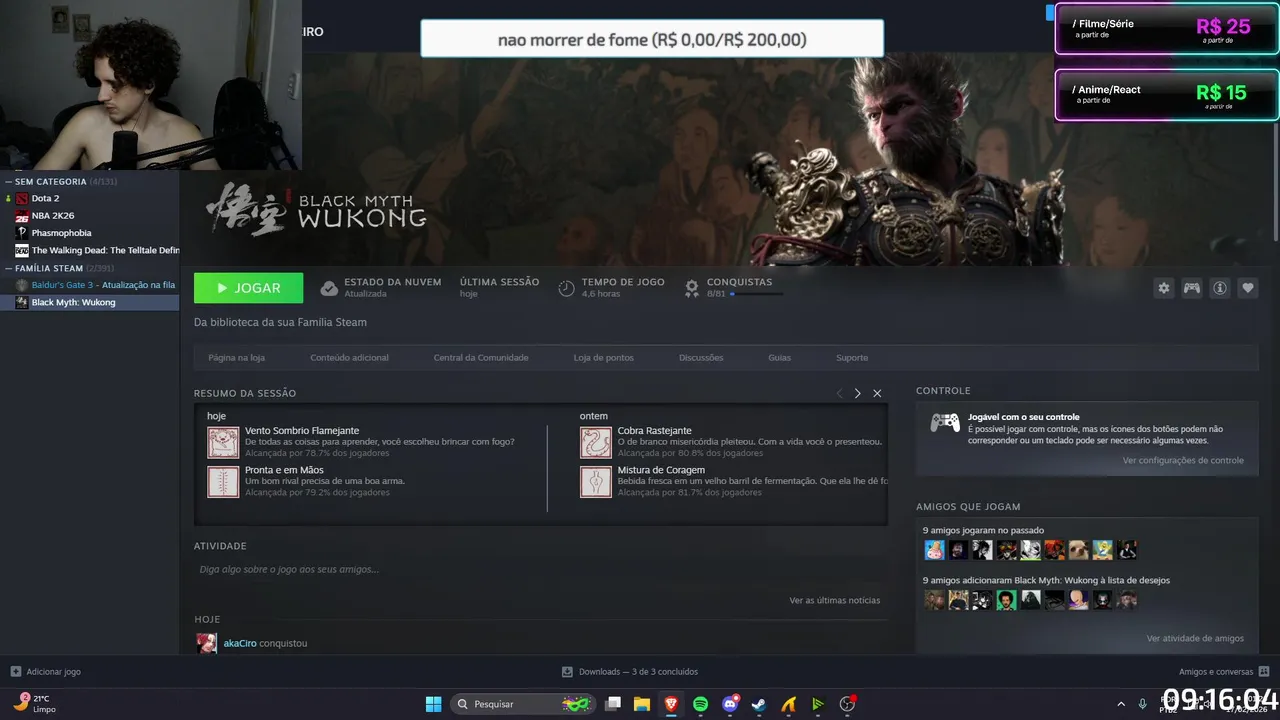Add game to favorites heart icon
Screen dimensions: 1280x720
click(1248, 288)
